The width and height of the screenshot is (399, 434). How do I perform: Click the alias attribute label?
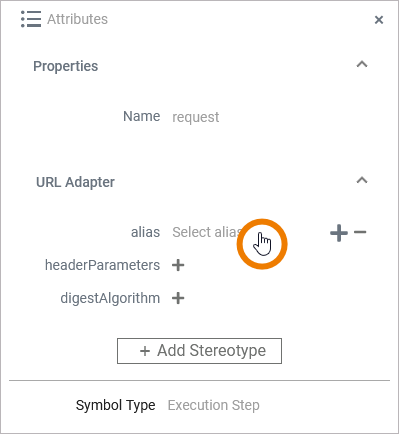(x=145, y=232)
